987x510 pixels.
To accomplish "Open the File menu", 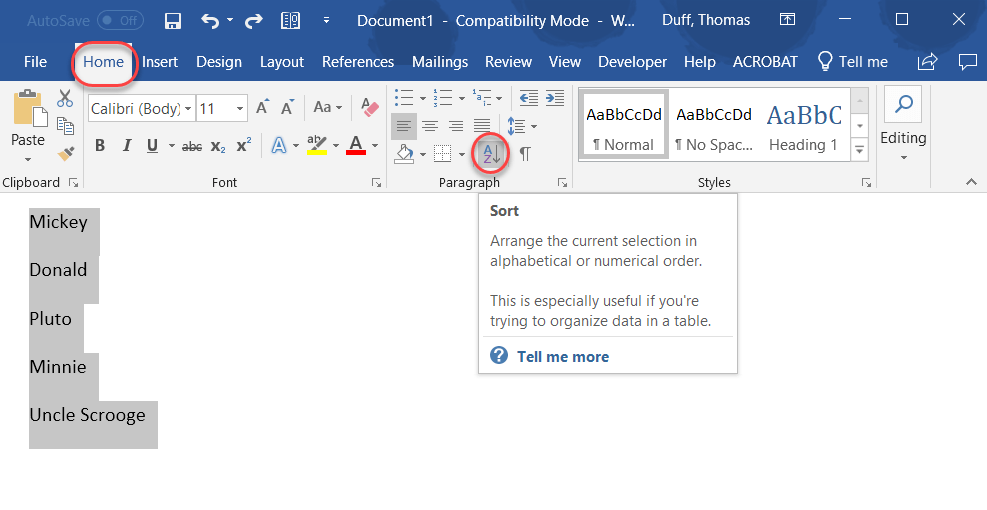I will click(x=35, y=62).
